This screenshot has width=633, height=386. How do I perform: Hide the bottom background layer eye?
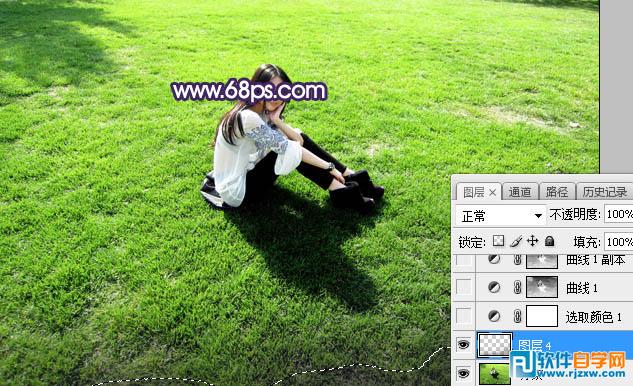tap(463, 373)
